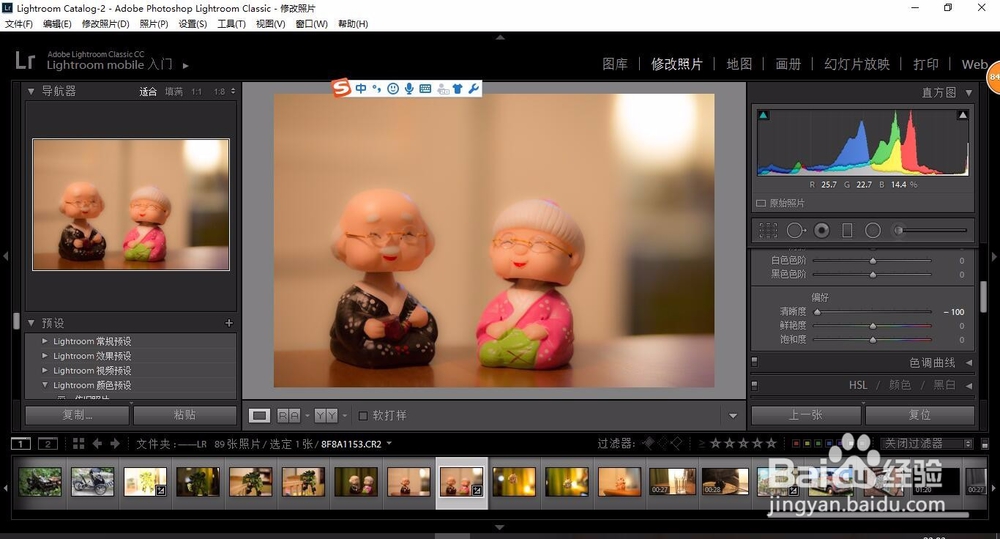This screenshot has width=1000, height=539.
Task: Select the Crop Overlay tool icon
Action: point(768,230)
